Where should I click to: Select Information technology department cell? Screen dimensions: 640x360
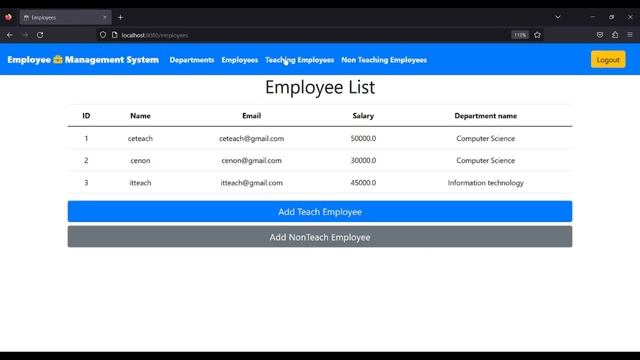click(x=486, y=182)
